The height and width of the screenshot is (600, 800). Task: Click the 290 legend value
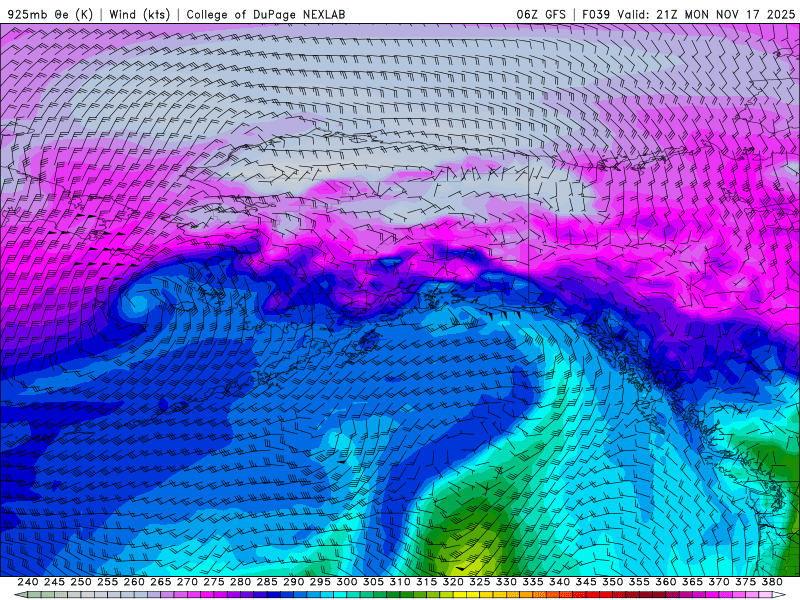293,582
